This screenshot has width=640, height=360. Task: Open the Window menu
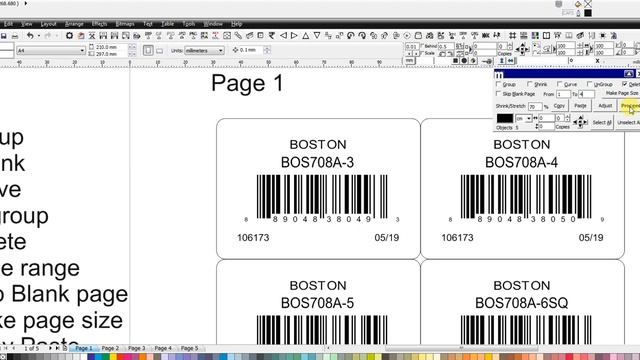pyautogui.click(x=213, y=24)
